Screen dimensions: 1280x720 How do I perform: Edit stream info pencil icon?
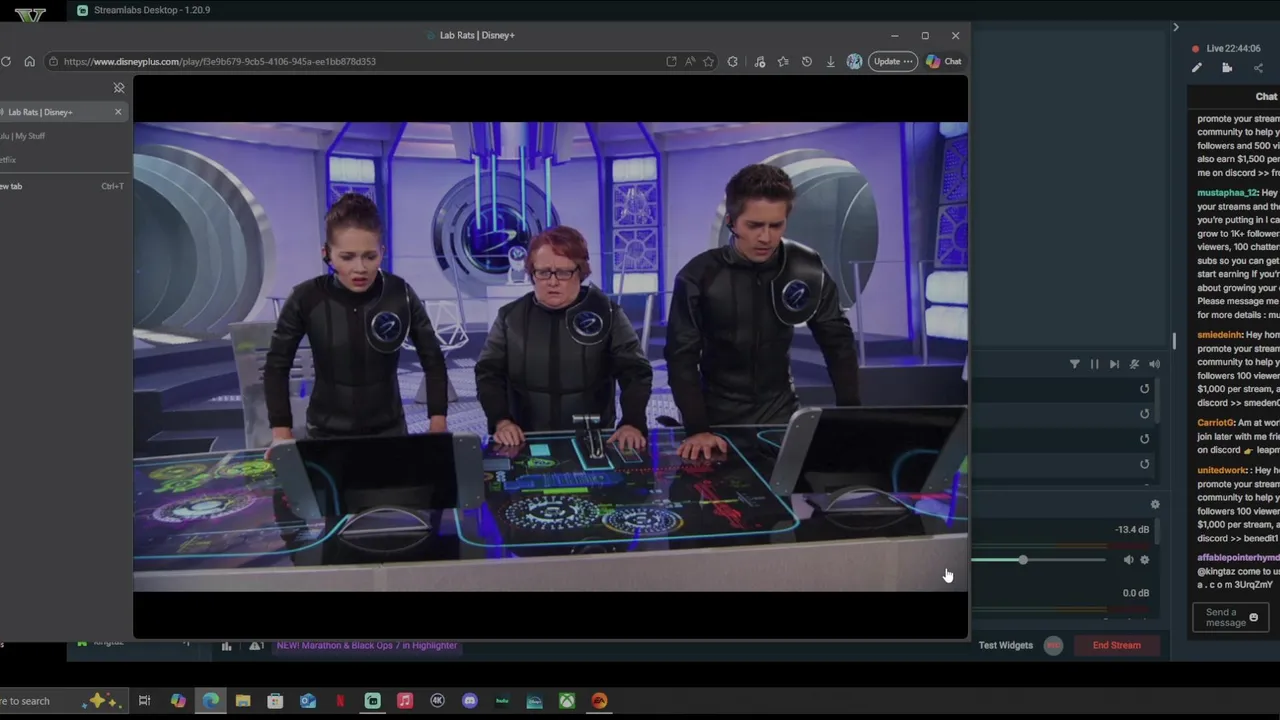click(1196, 68)
